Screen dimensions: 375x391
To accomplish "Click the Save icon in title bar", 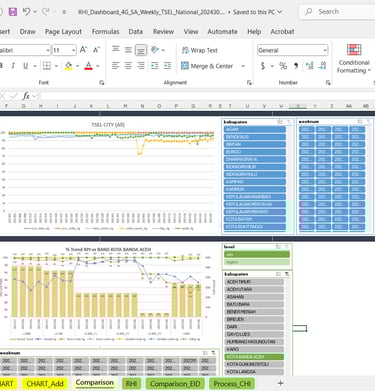I will (x=13, y=12).
